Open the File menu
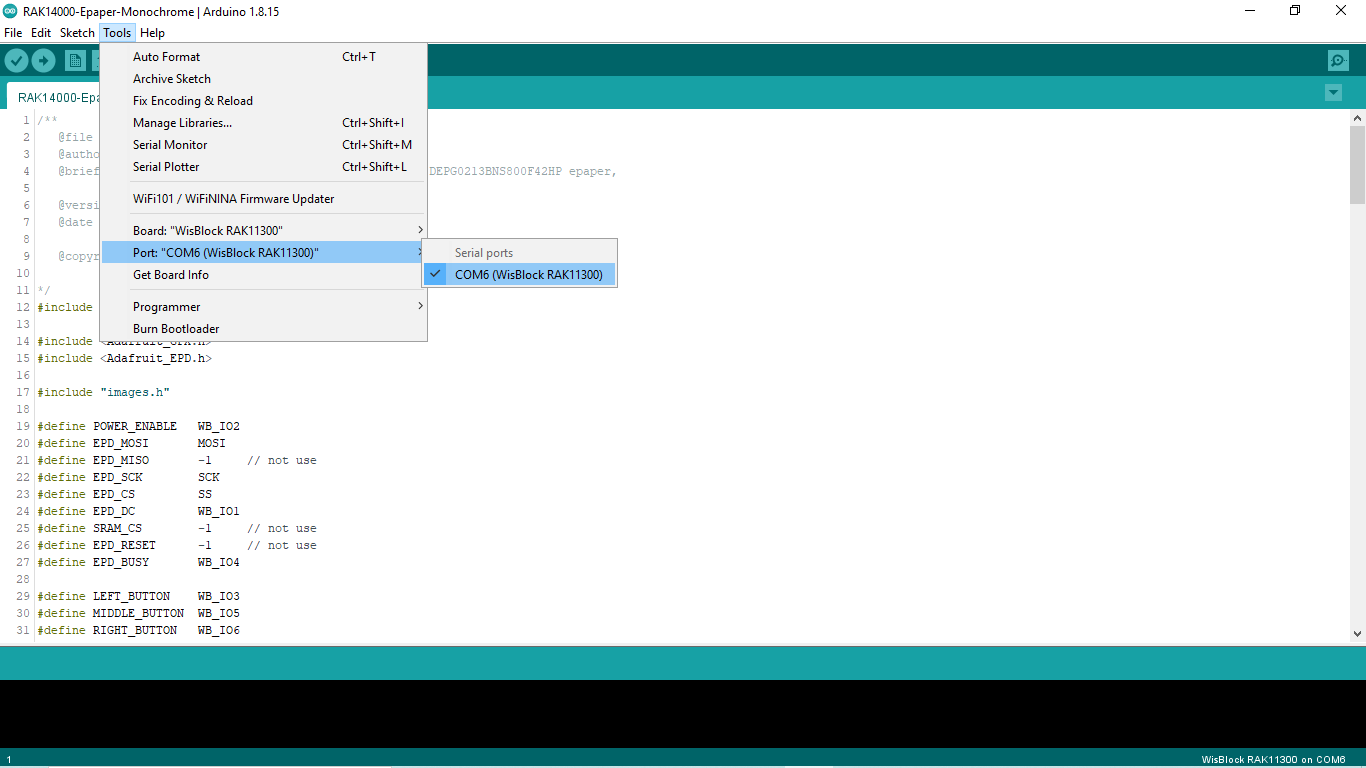The height and width of the screenshot is (768, 1366). 13,33
